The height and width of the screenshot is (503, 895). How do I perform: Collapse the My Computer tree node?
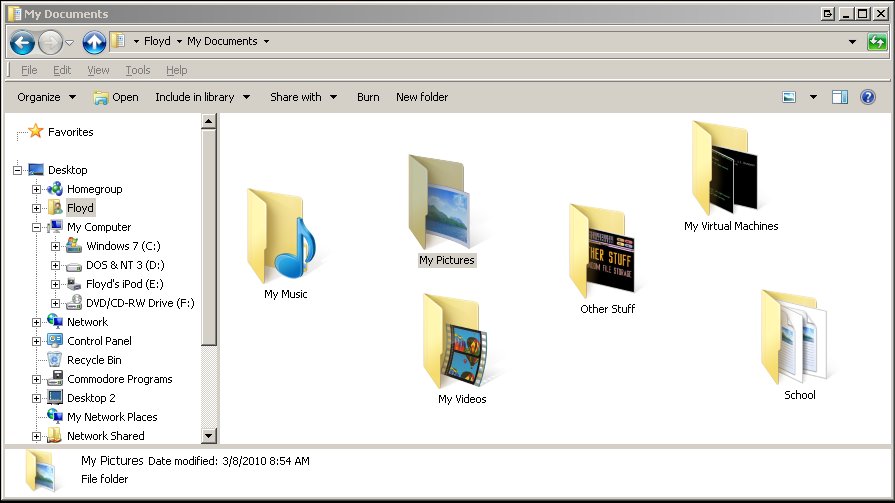(x=37, y=227)
